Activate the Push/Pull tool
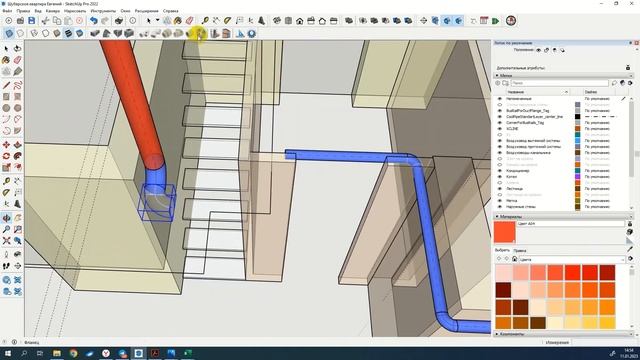 coord(18,145)
